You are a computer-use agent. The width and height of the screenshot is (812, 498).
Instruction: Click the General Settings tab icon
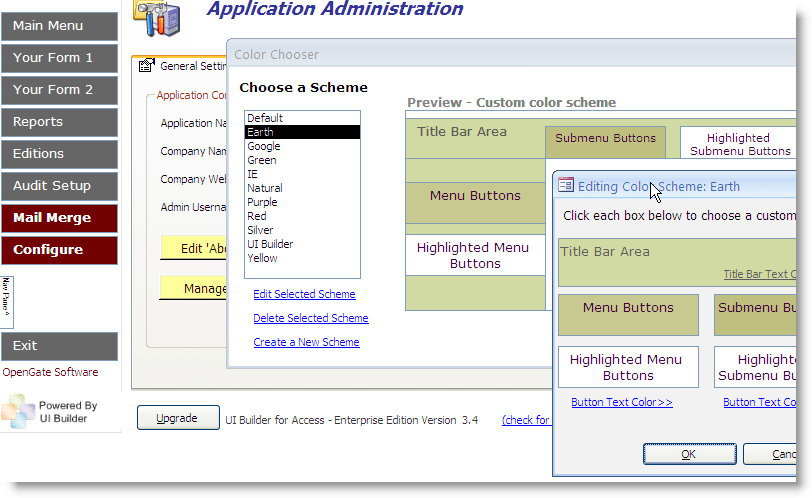click(147, 65)
